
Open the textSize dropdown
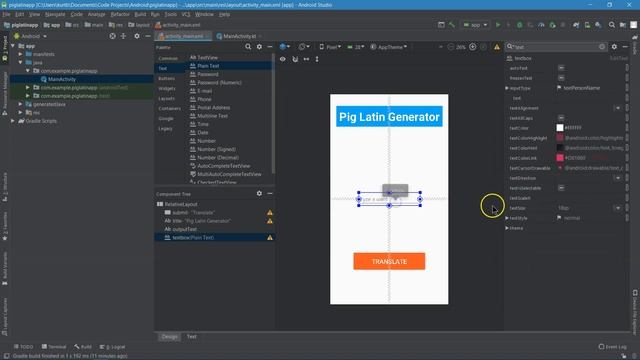coord(618,208)
